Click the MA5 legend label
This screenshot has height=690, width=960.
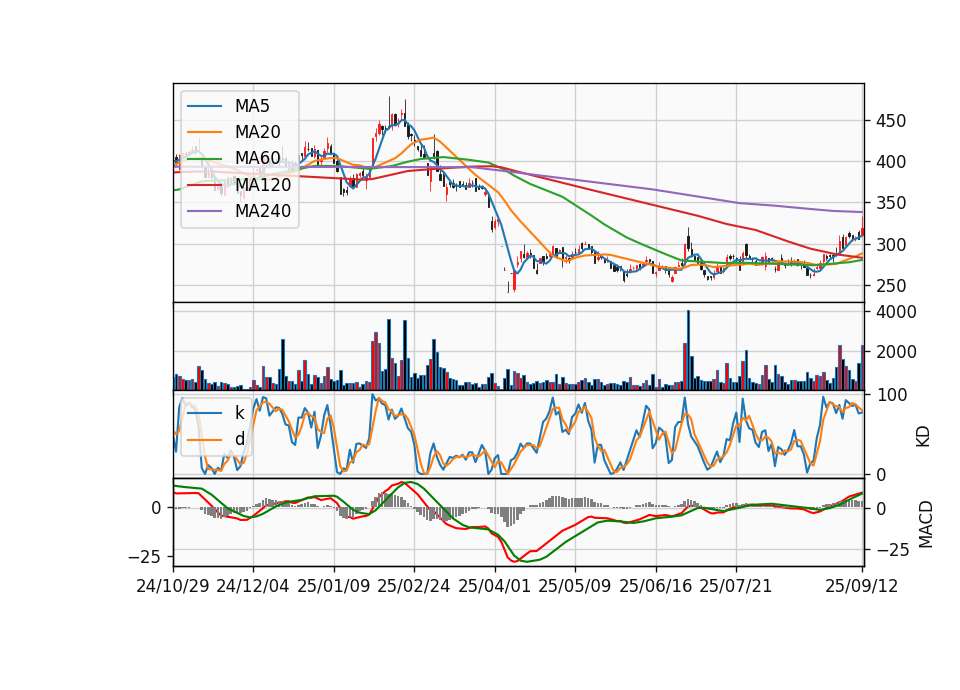[252, 106]
